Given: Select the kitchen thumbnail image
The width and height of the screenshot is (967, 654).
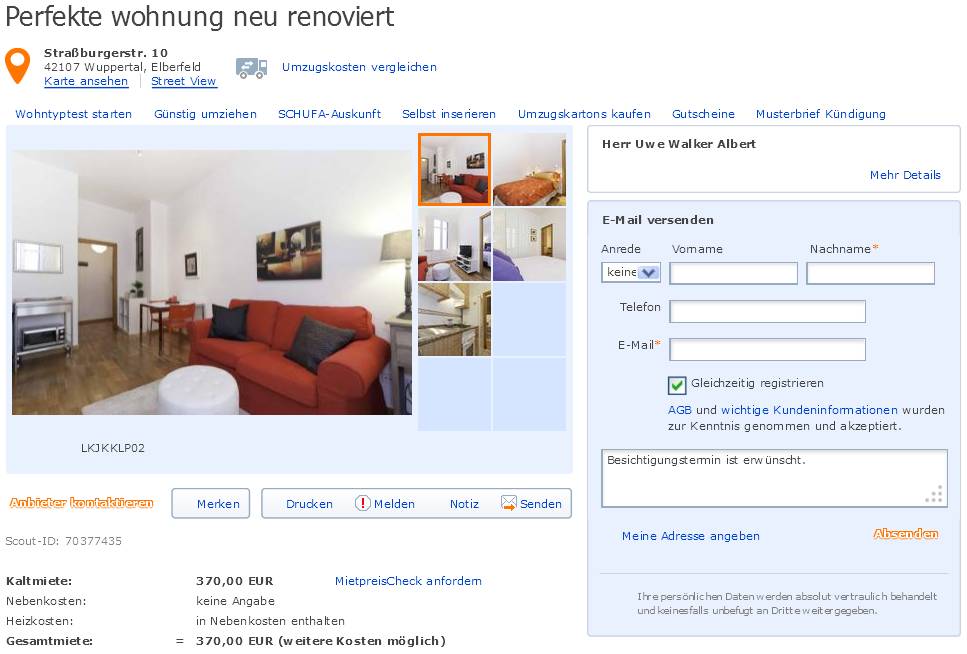Looking at the screenshot, I should tap(455, 320).
